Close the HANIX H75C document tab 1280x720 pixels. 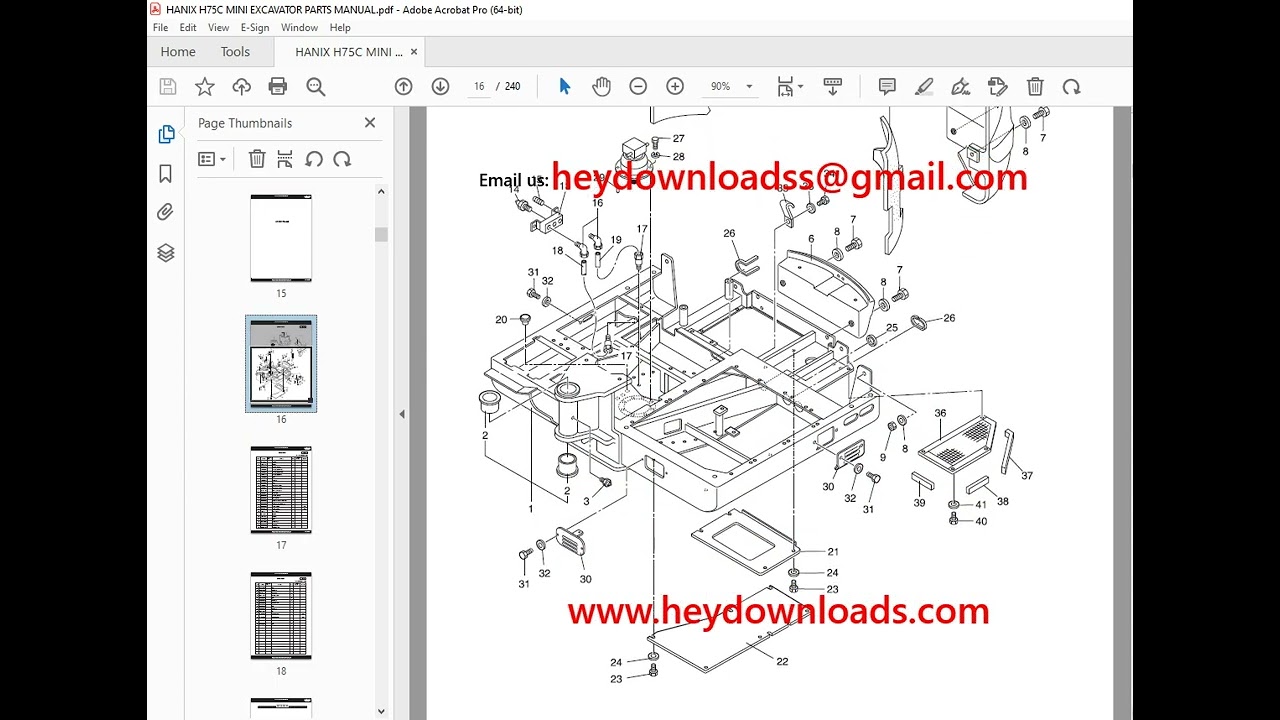(x=415, y=52)
